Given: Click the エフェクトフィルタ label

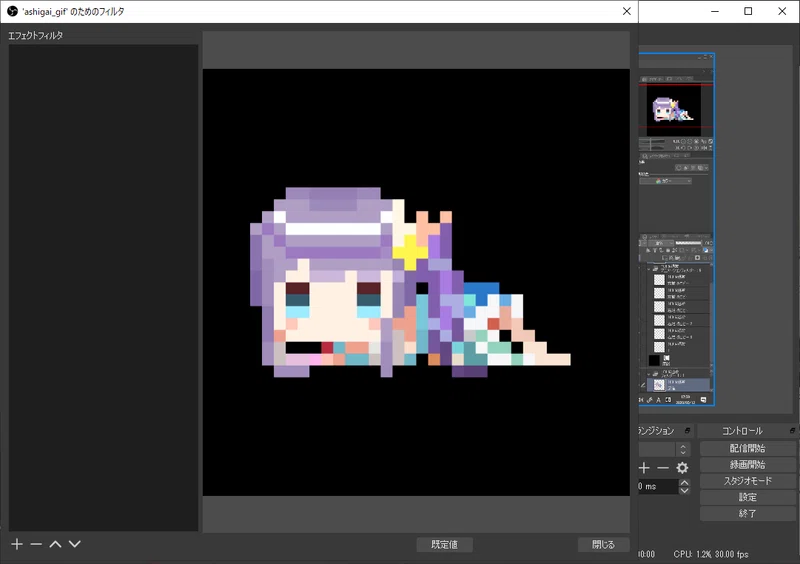Looking at the screenshot, I should pos(35,36).
